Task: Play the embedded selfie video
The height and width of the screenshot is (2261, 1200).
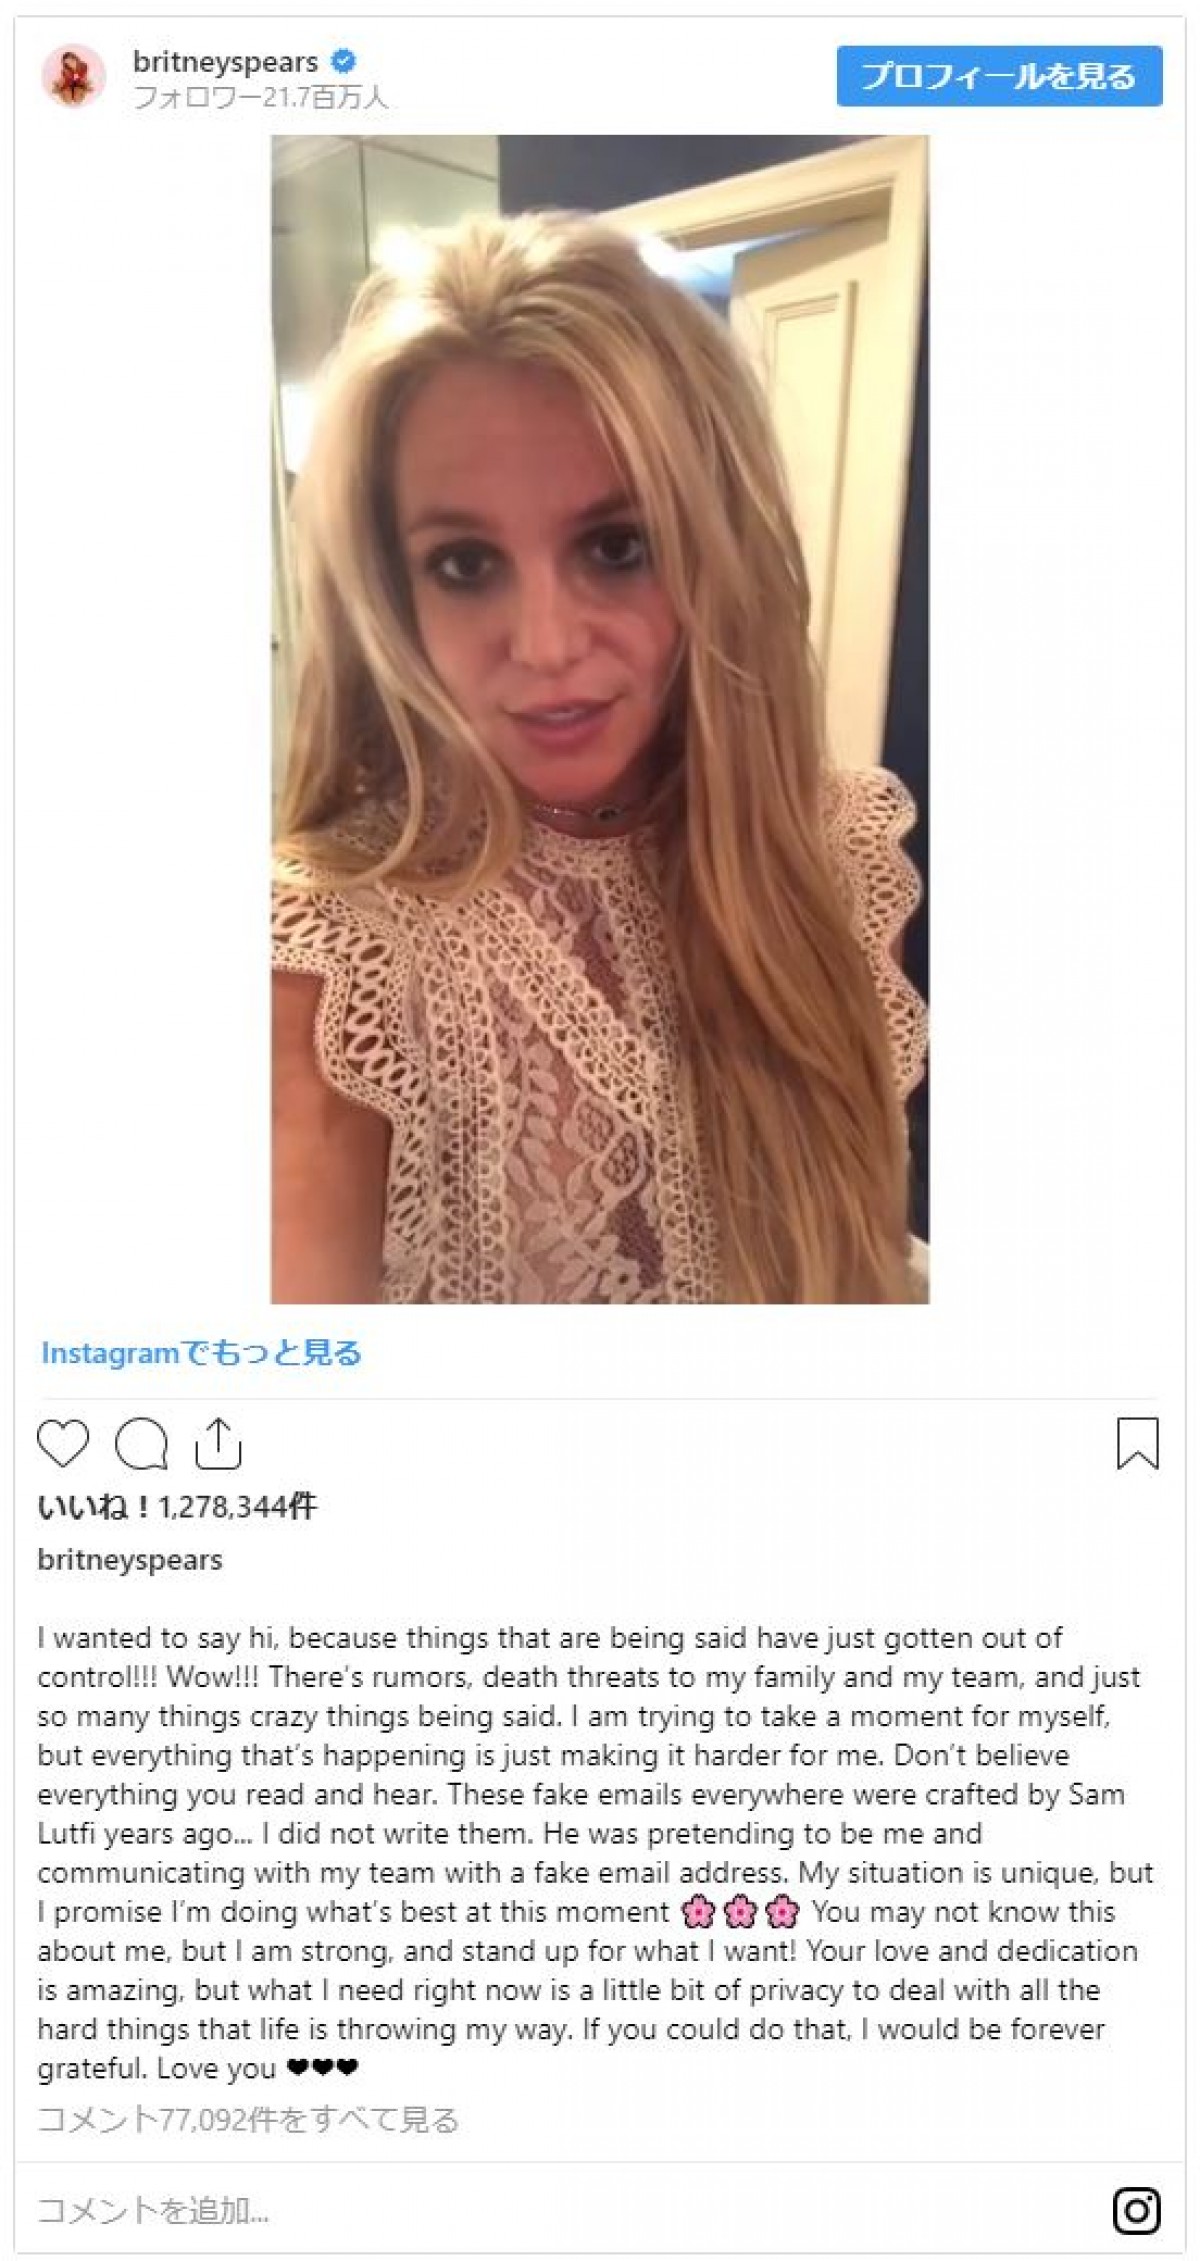Action: coord(600,720)
